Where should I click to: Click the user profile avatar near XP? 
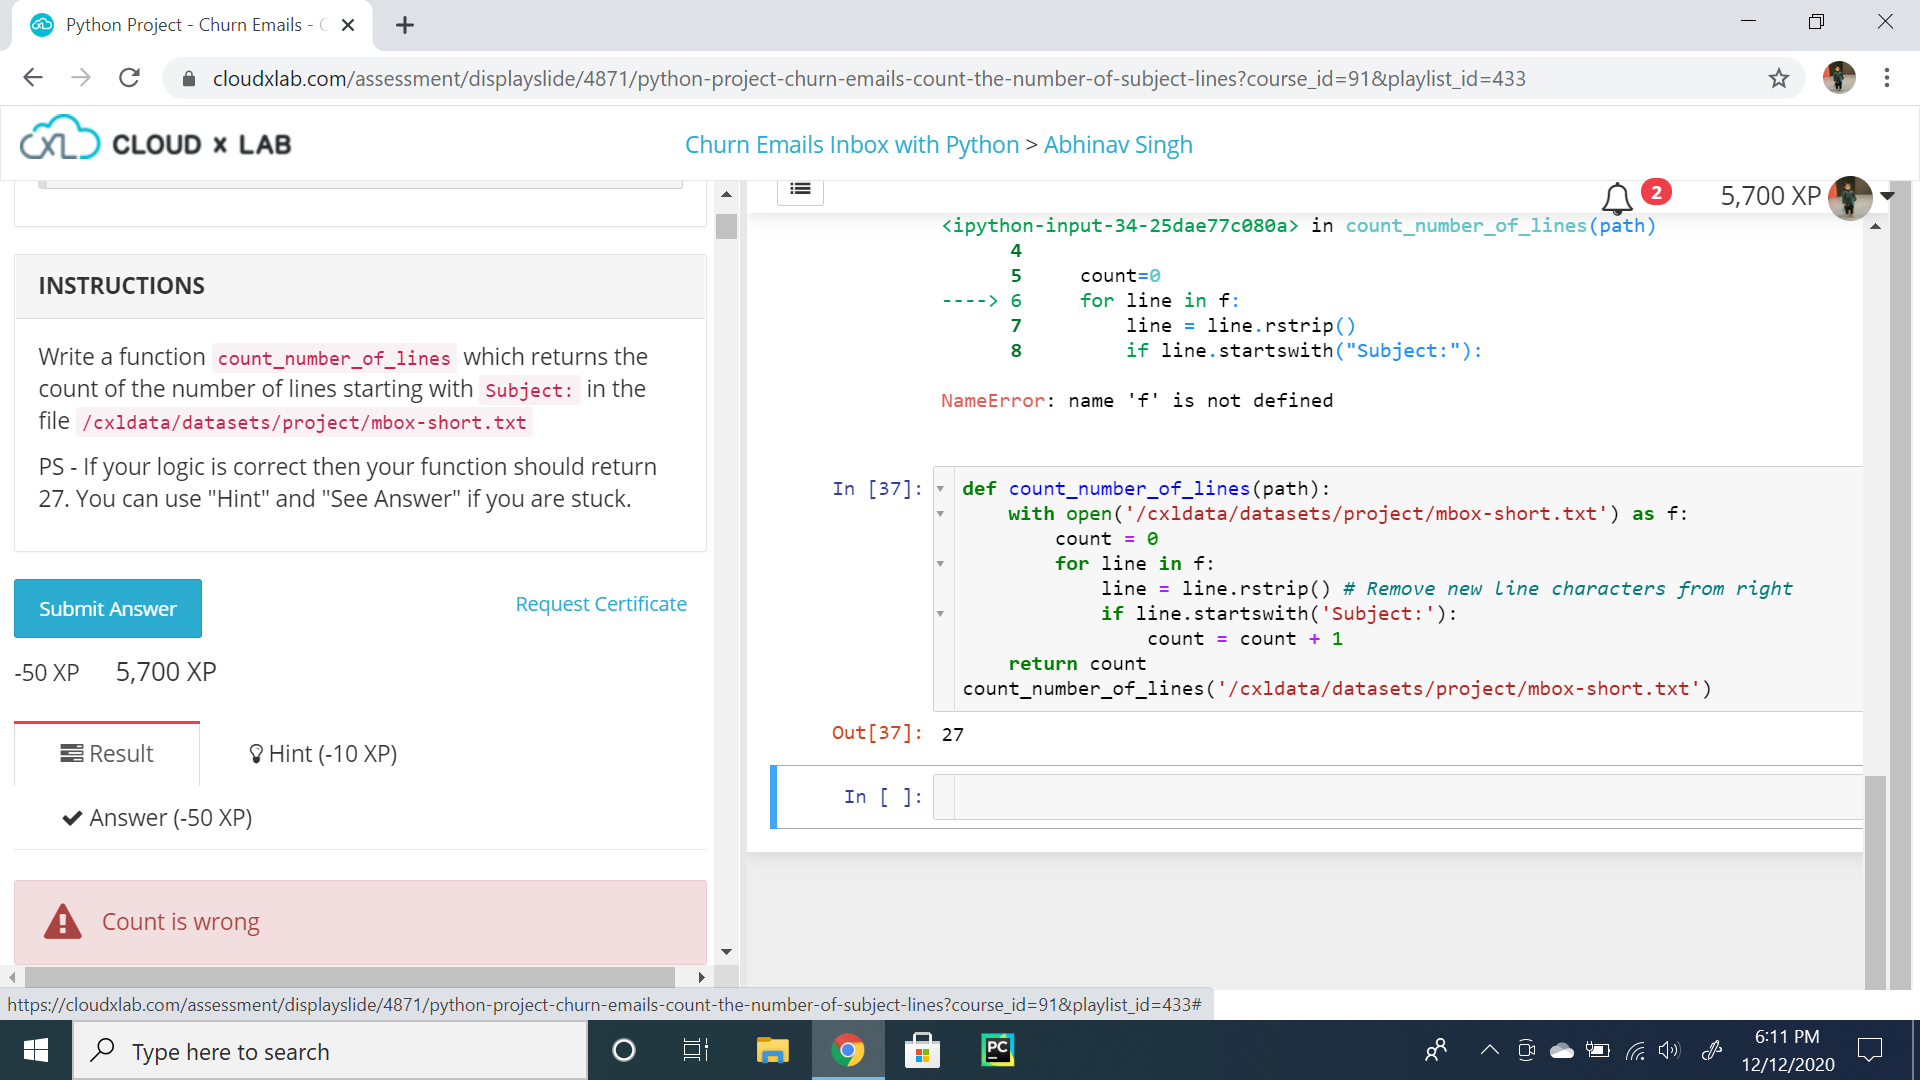point(1849,197)
